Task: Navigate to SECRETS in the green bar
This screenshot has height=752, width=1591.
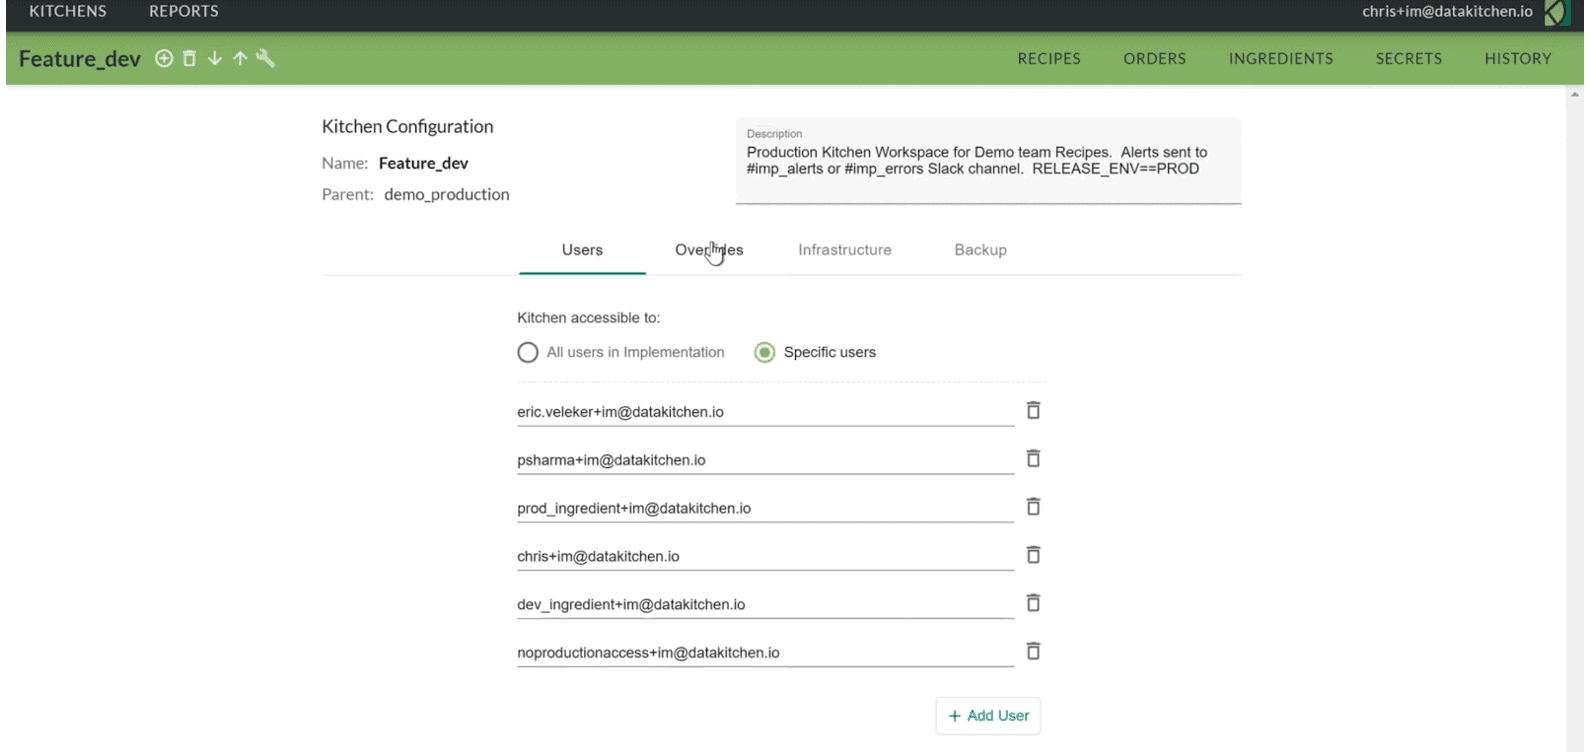Action: coord(1408,59)
